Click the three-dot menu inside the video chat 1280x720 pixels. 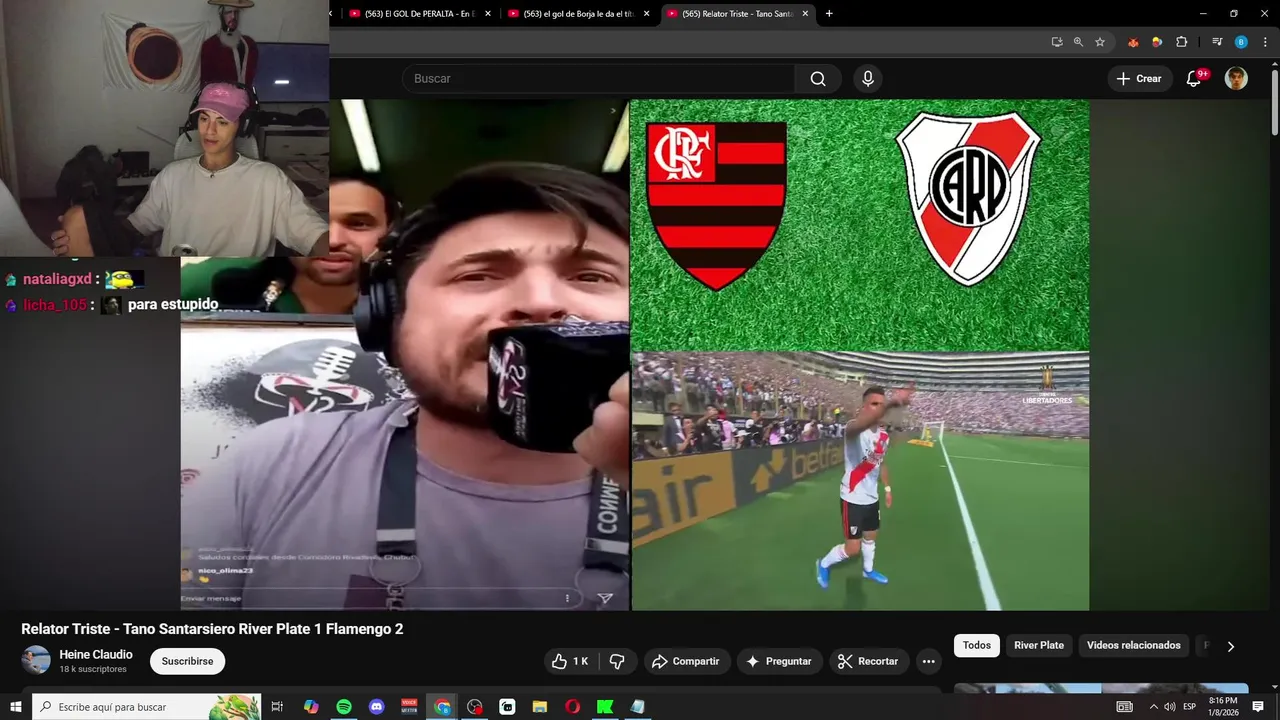567,598
